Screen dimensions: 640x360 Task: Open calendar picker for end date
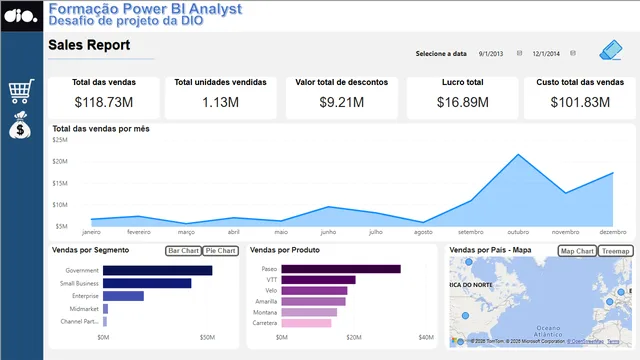(573, 53)
